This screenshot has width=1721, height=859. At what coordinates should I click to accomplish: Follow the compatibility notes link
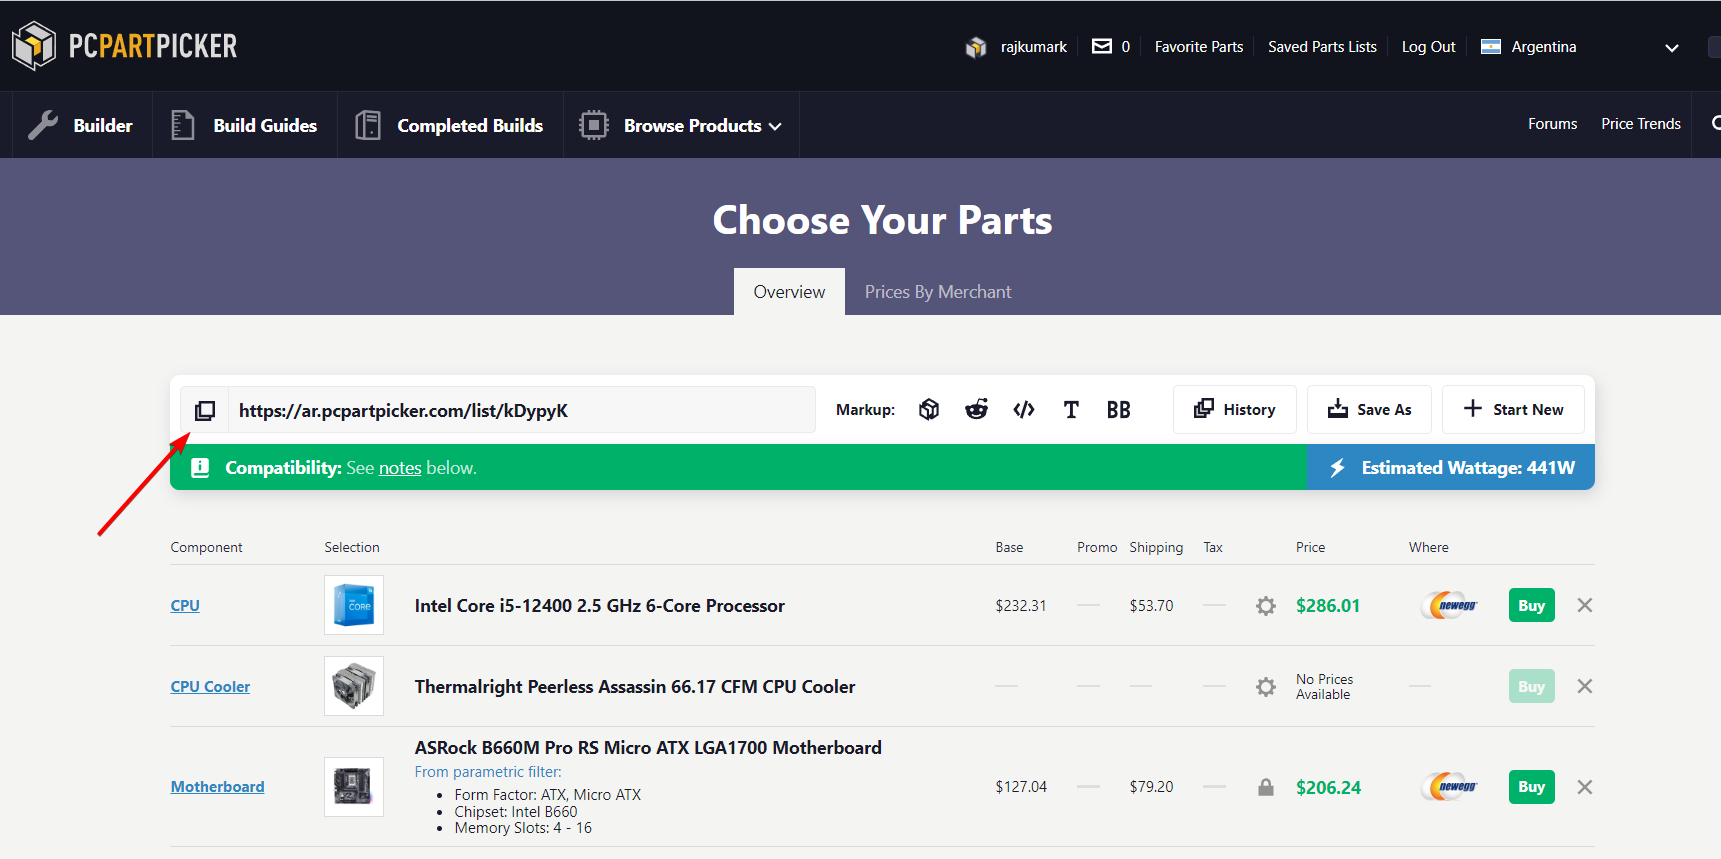(400, 468)
